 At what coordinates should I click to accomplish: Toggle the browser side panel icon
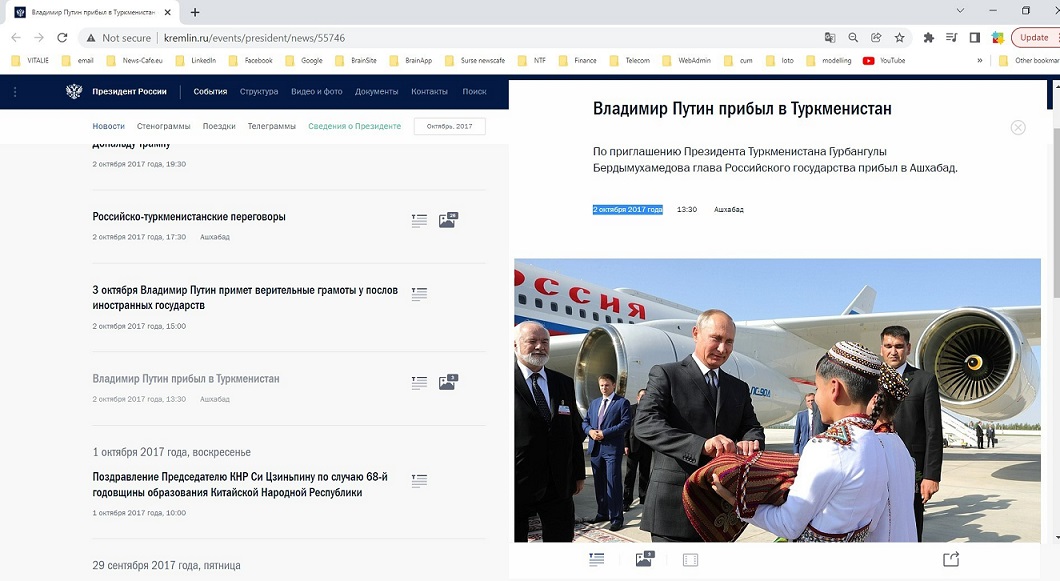[x=975, y=38]
